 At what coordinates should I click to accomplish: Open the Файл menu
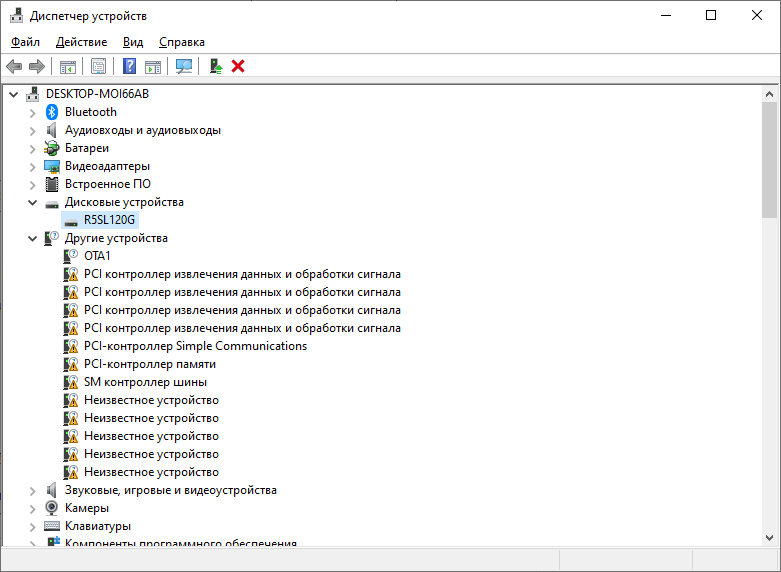coord(25,42)
